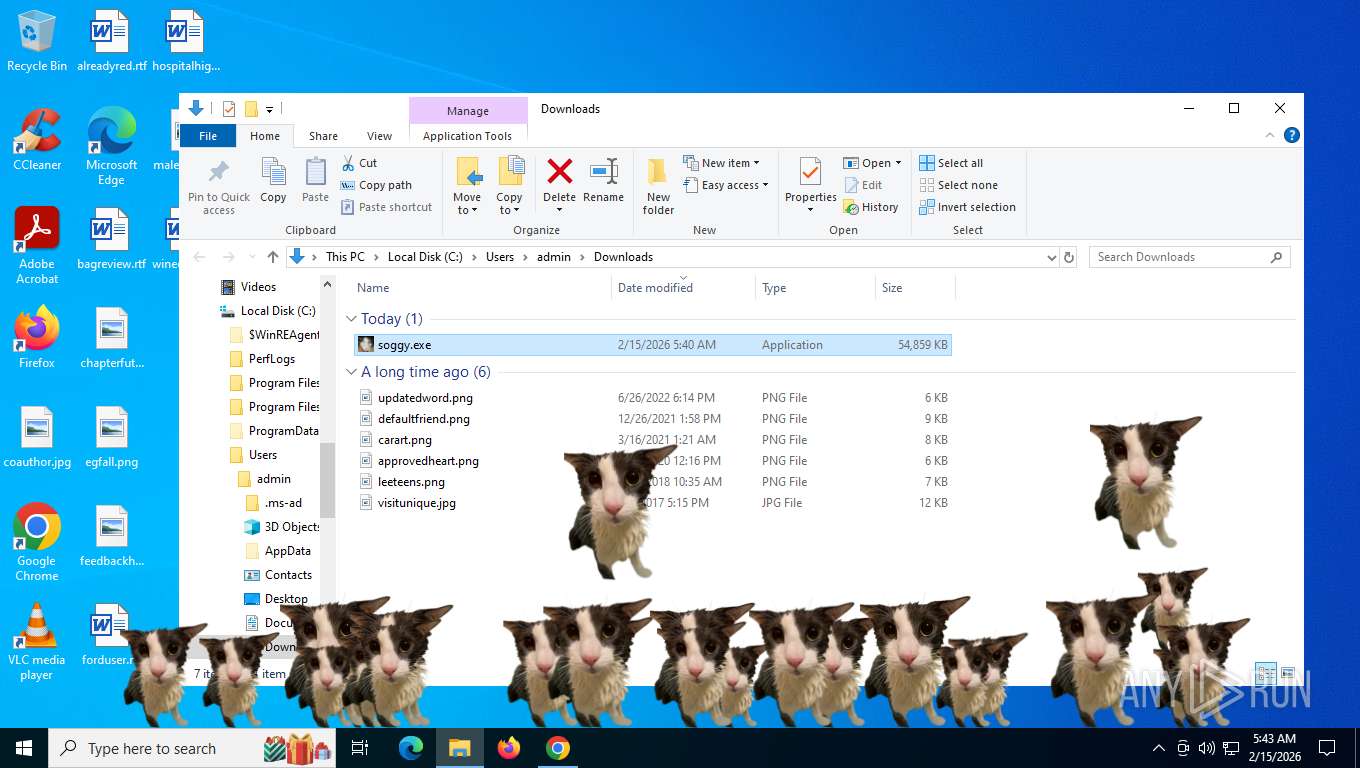The height and width of the screenshot is (768, 1360).
Task: Click Invert selection
Action: point(967,207)
